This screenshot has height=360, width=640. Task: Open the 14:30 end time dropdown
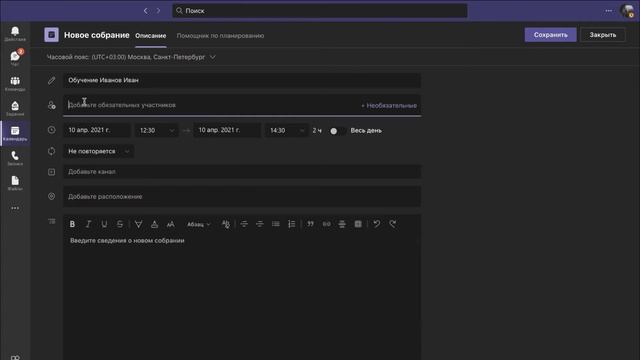(x=287, y=130)
